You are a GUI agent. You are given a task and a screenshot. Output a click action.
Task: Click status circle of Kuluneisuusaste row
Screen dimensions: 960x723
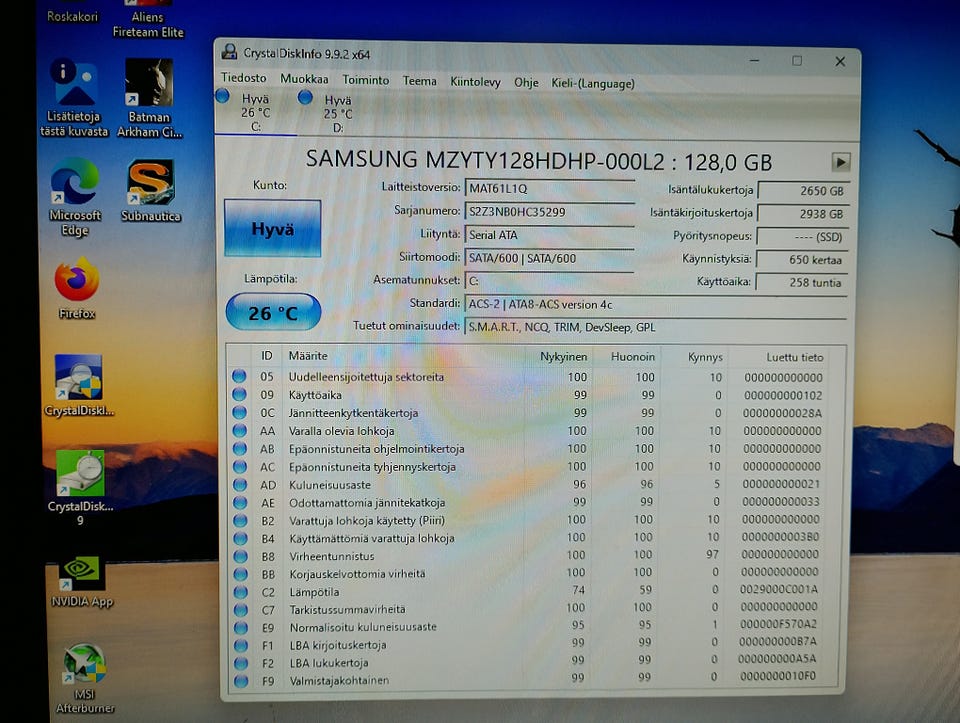point(240,485)
